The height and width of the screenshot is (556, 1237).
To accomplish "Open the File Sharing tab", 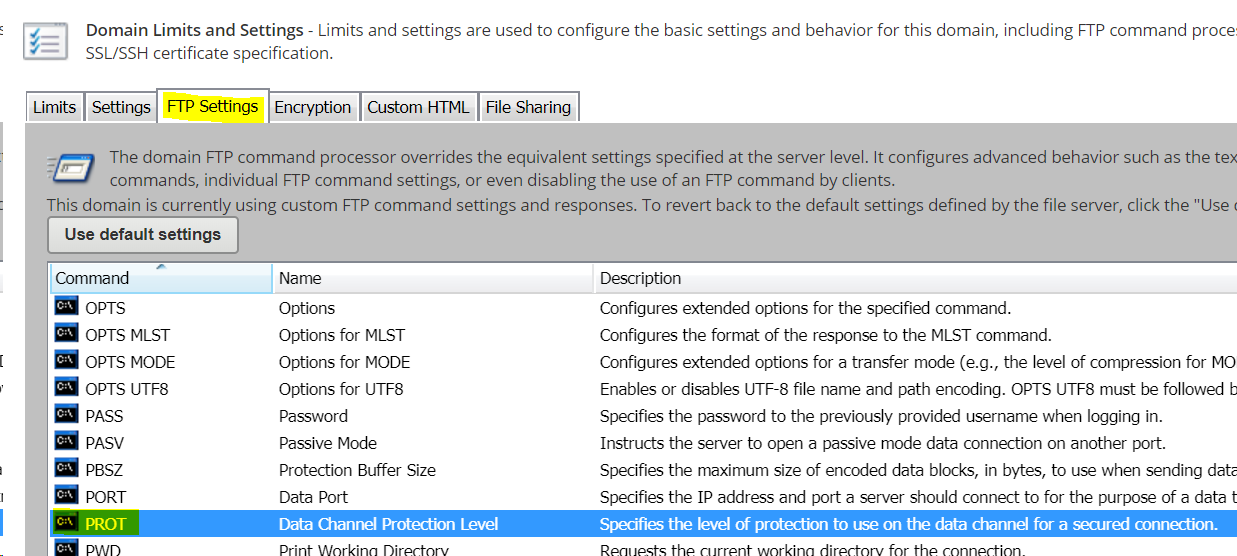I will pyautogui.click(x=528, y=107).
